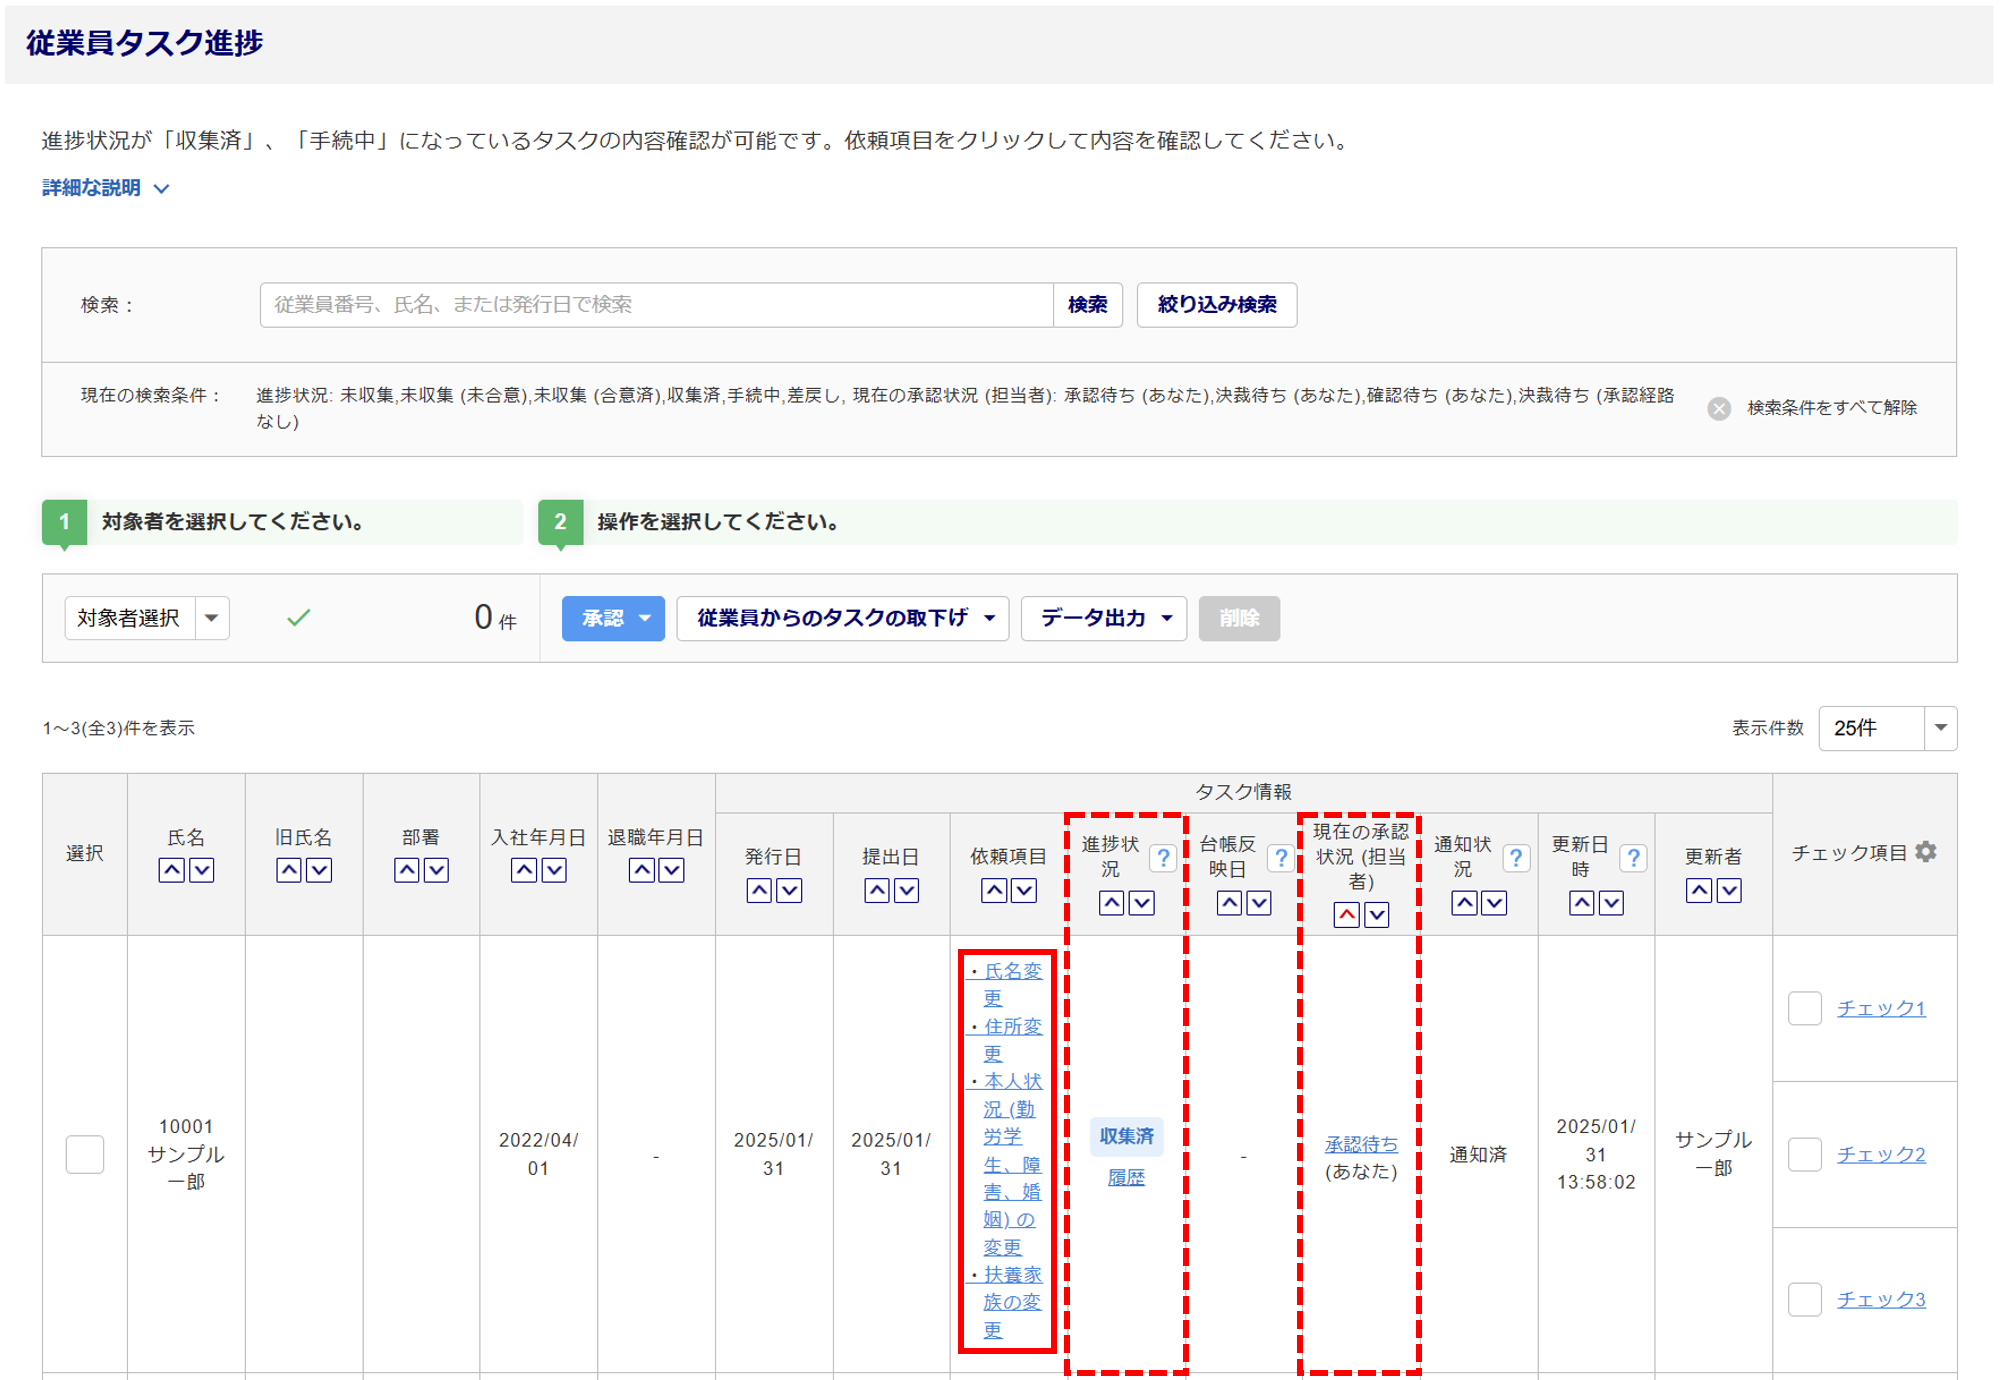Open the 履歴 link under 収集済
Image resolution: width=2000 pixels, height=1380 pixels.
click(x=1126, y=1178)
